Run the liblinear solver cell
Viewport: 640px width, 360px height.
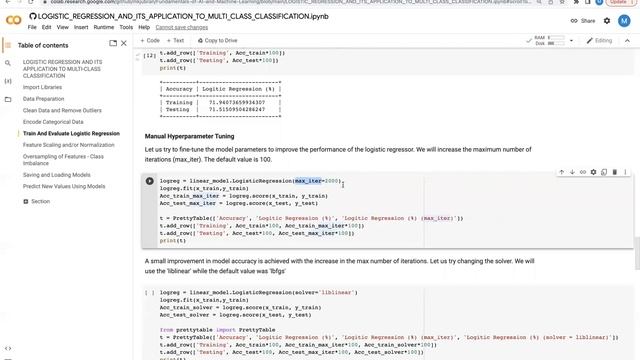tap(150, 293)
